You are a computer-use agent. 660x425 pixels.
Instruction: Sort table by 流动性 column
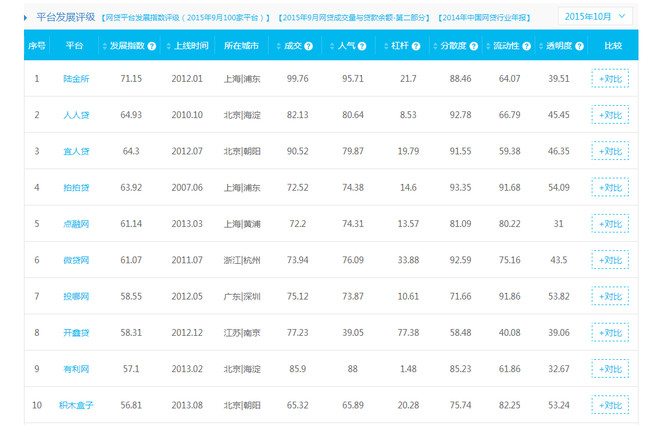[x=488, y=46]
